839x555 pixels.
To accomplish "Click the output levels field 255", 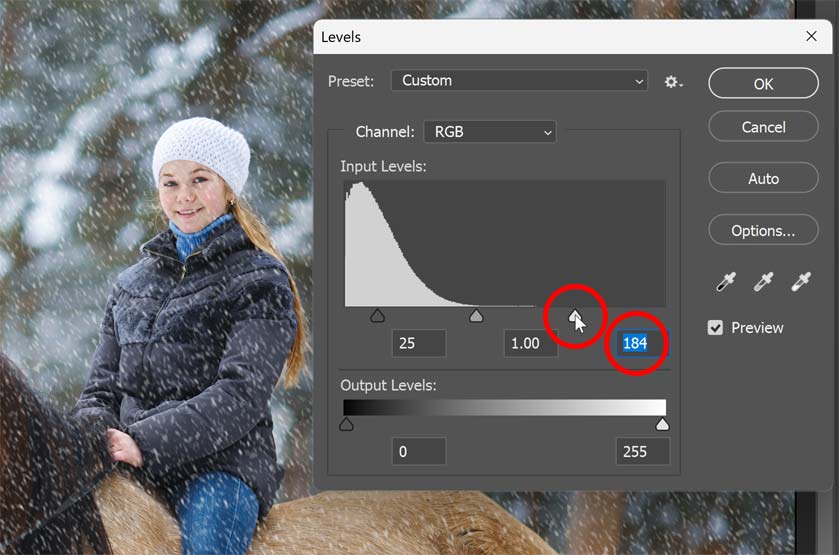I will click(642, 451).
